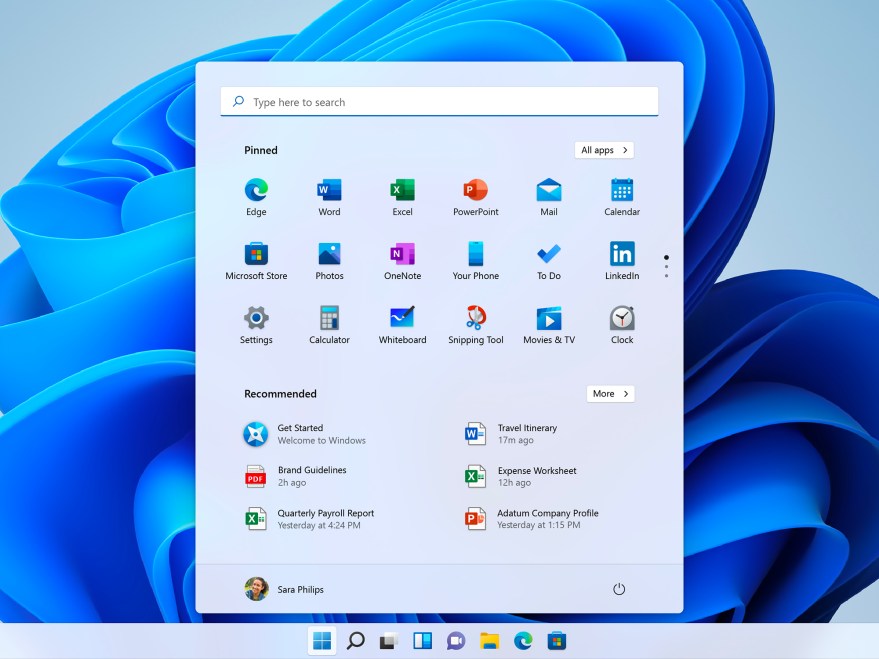Screen dimensions: 879x659
Task: Open the Sara Philips account menu
Action: tap(285, 589)
